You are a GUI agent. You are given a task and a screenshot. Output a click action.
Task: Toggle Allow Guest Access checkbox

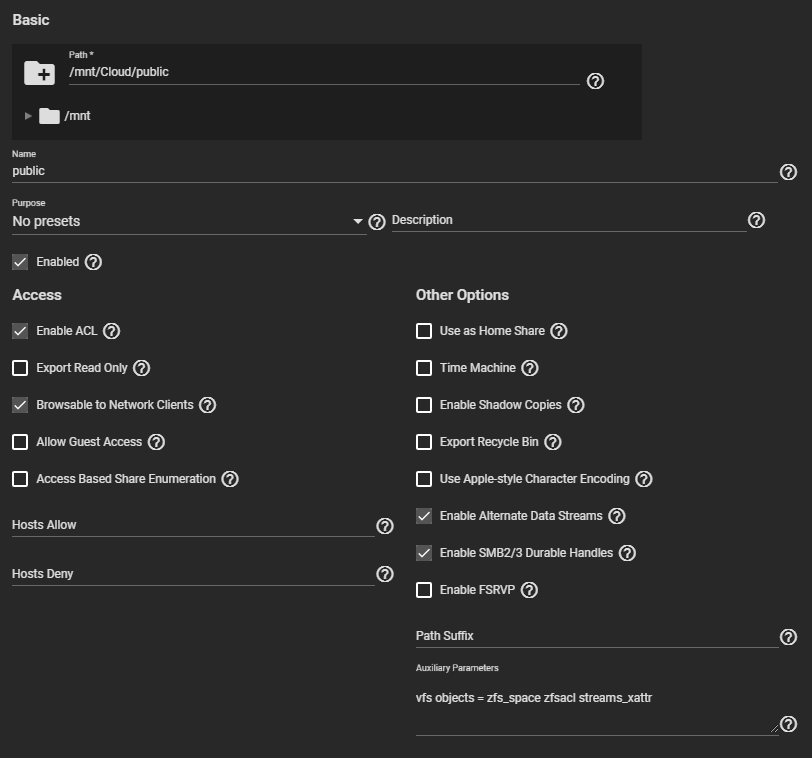(20, 442)
